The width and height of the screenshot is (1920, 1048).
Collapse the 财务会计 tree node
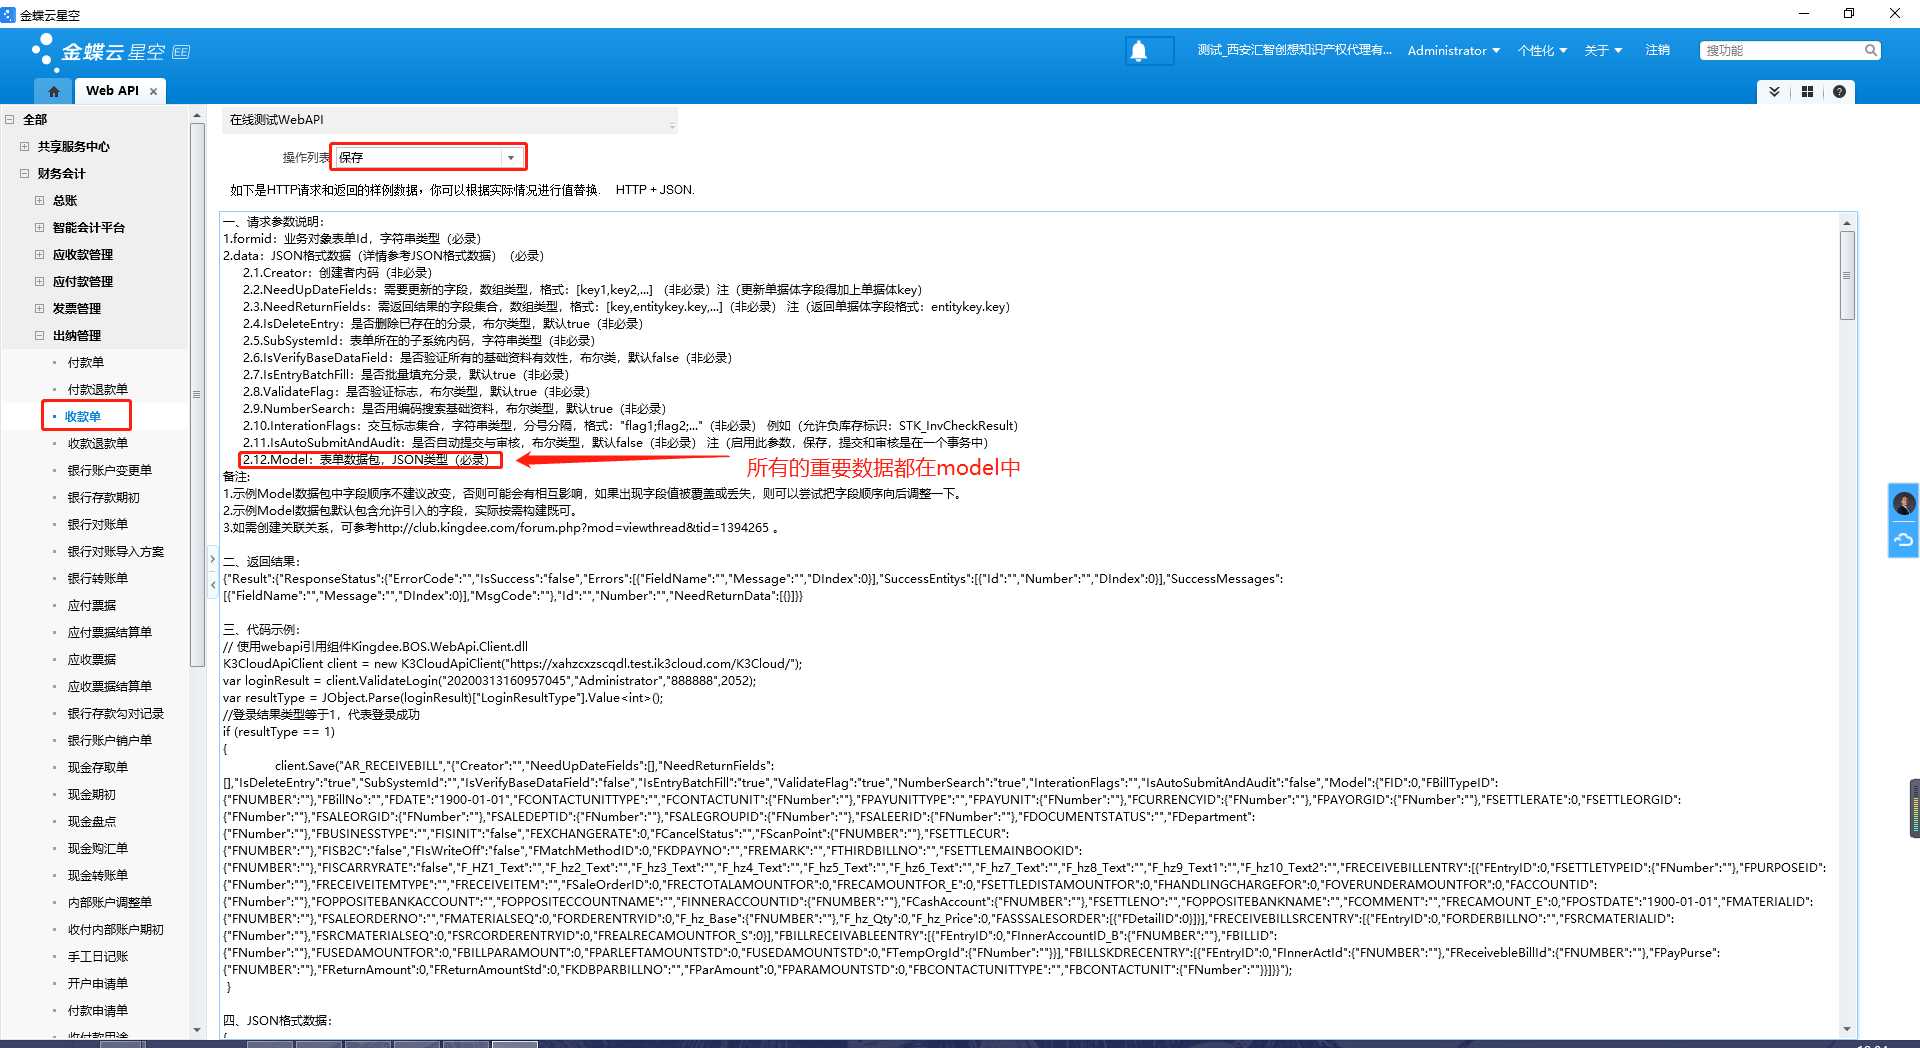25,173
